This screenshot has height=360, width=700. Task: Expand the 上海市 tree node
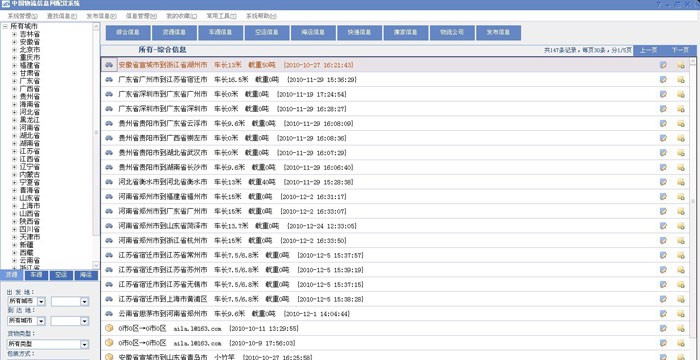point(15,206)
